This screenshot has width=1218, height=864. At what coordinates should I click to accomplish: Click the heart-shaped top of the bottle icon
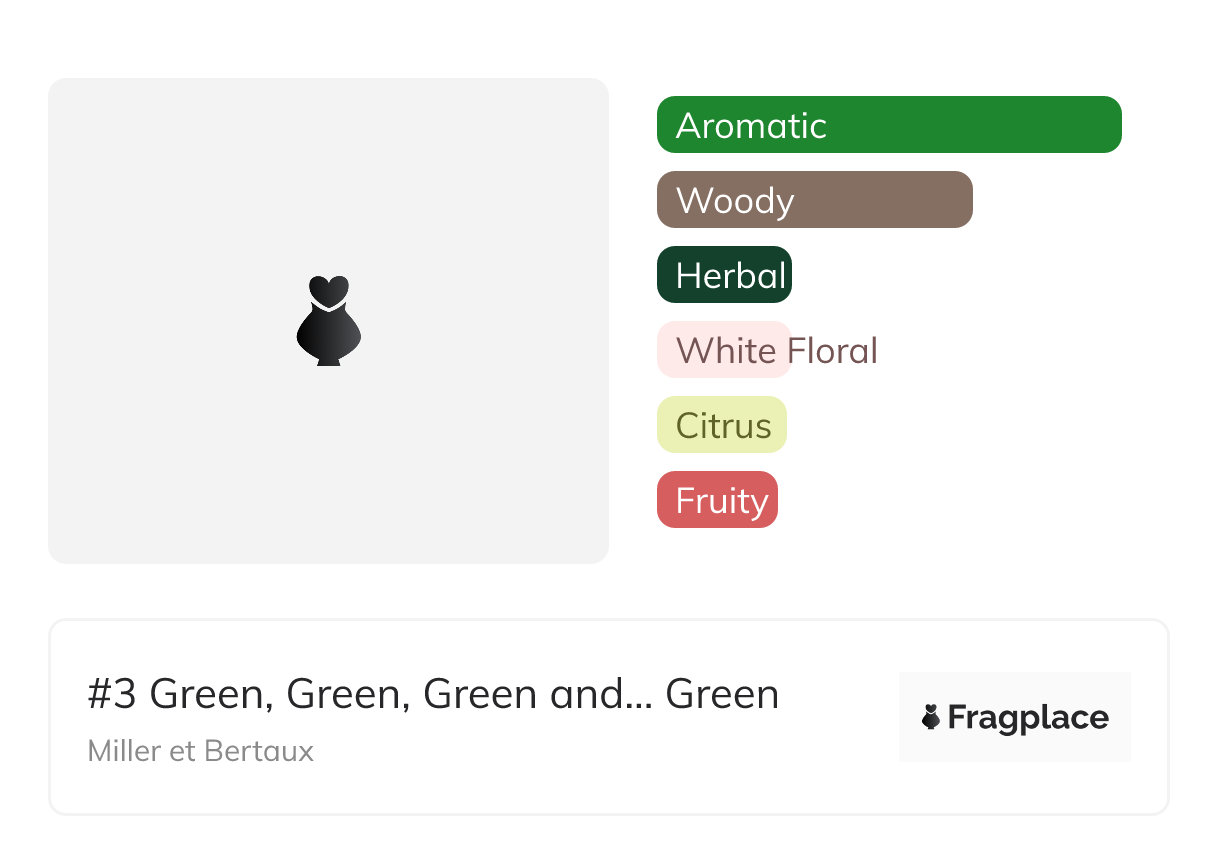tap(328, 289)
